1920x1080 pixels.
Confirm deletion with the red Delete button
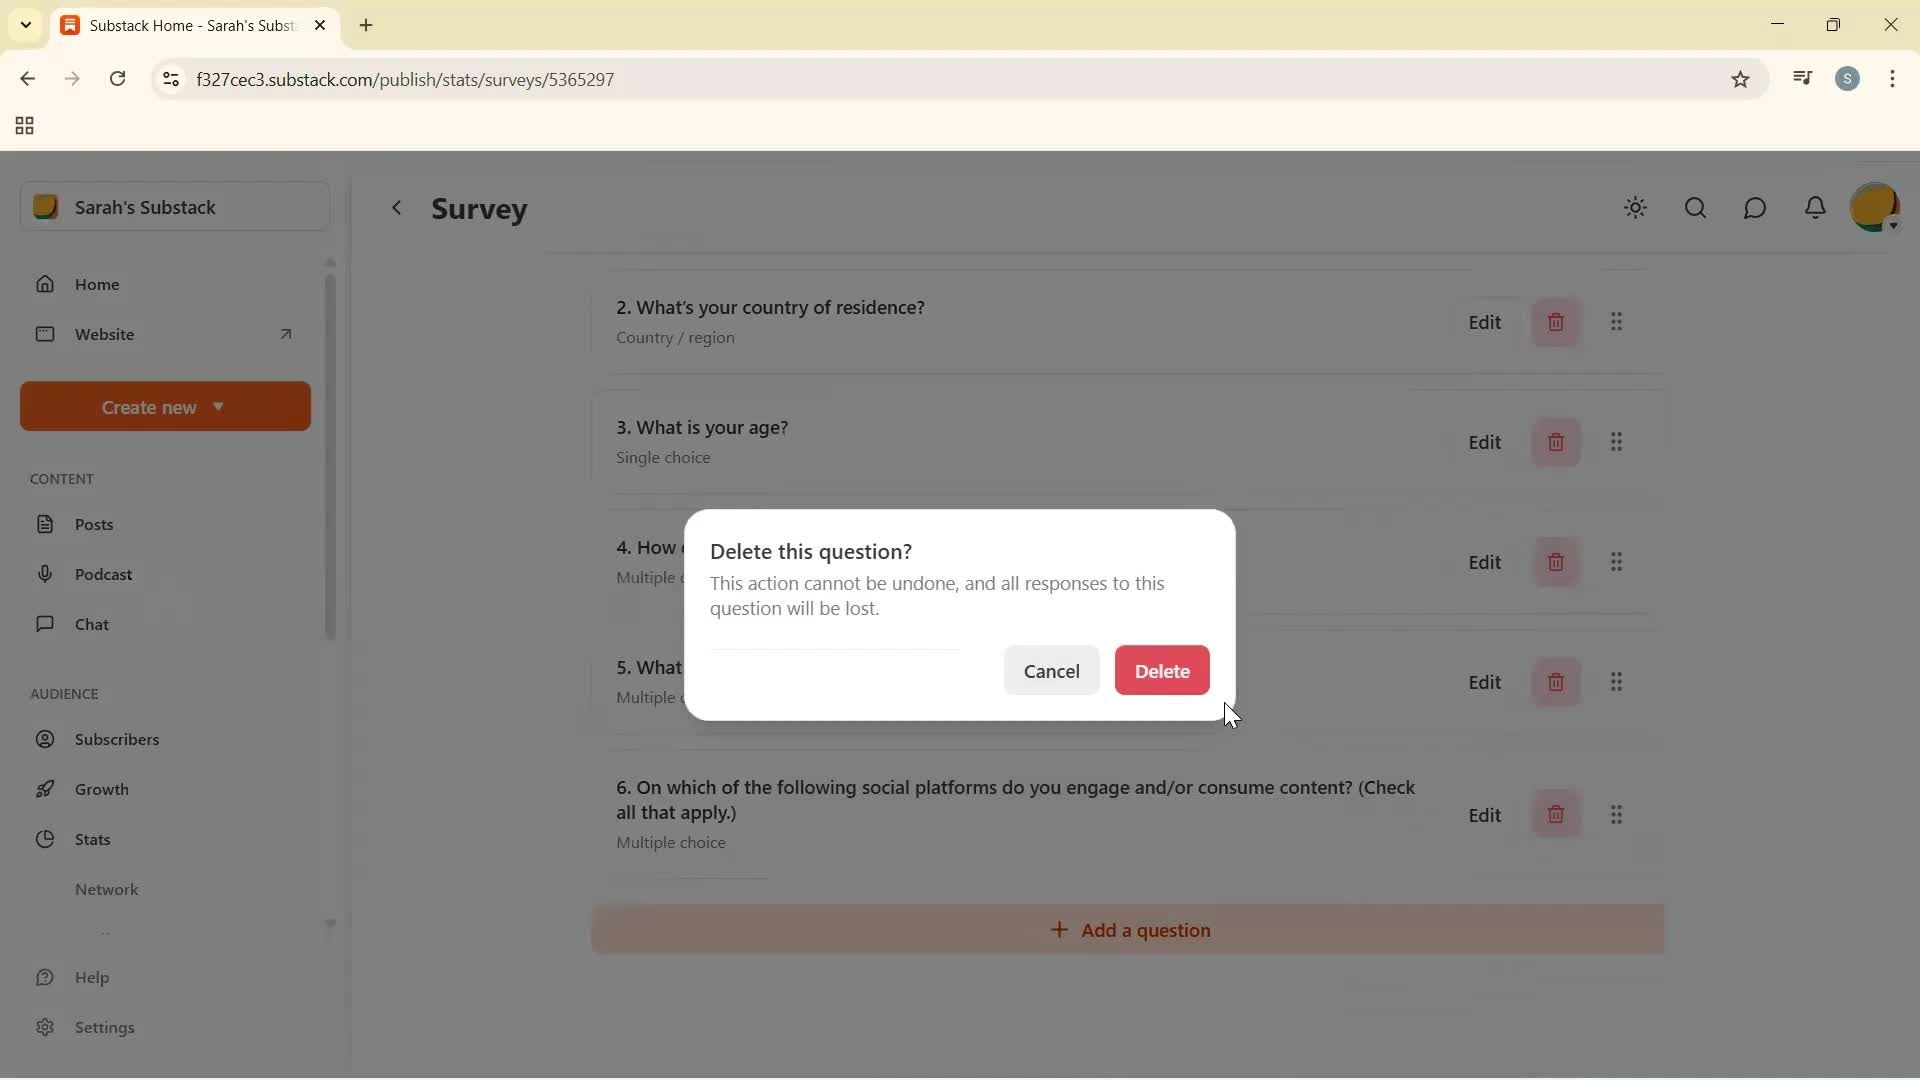click(1161, 671)
